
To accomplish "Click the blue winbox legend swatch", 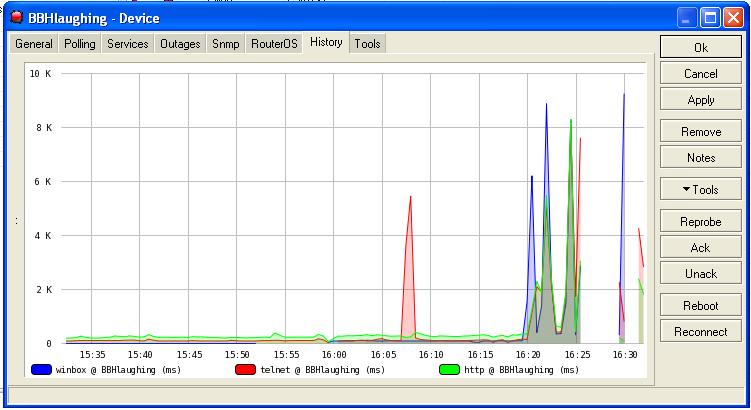I will pyautogui.click(x=41, y=370).
